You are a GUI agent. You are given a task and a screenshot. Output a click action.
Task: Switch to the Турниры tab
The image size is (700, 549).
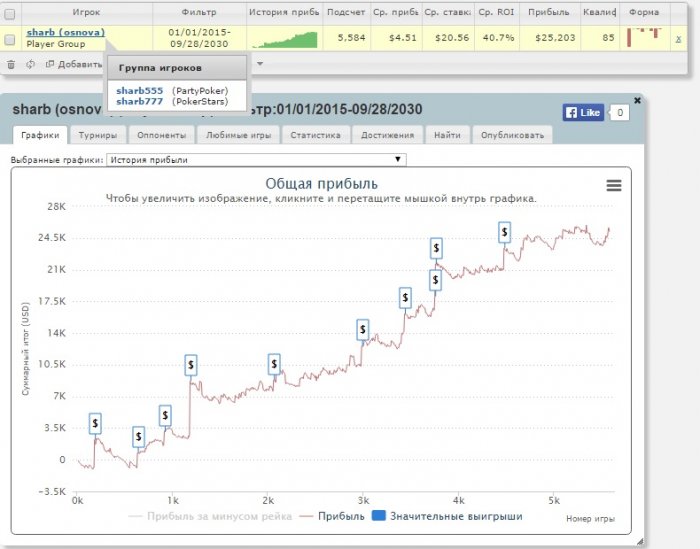tap(98, 135)
